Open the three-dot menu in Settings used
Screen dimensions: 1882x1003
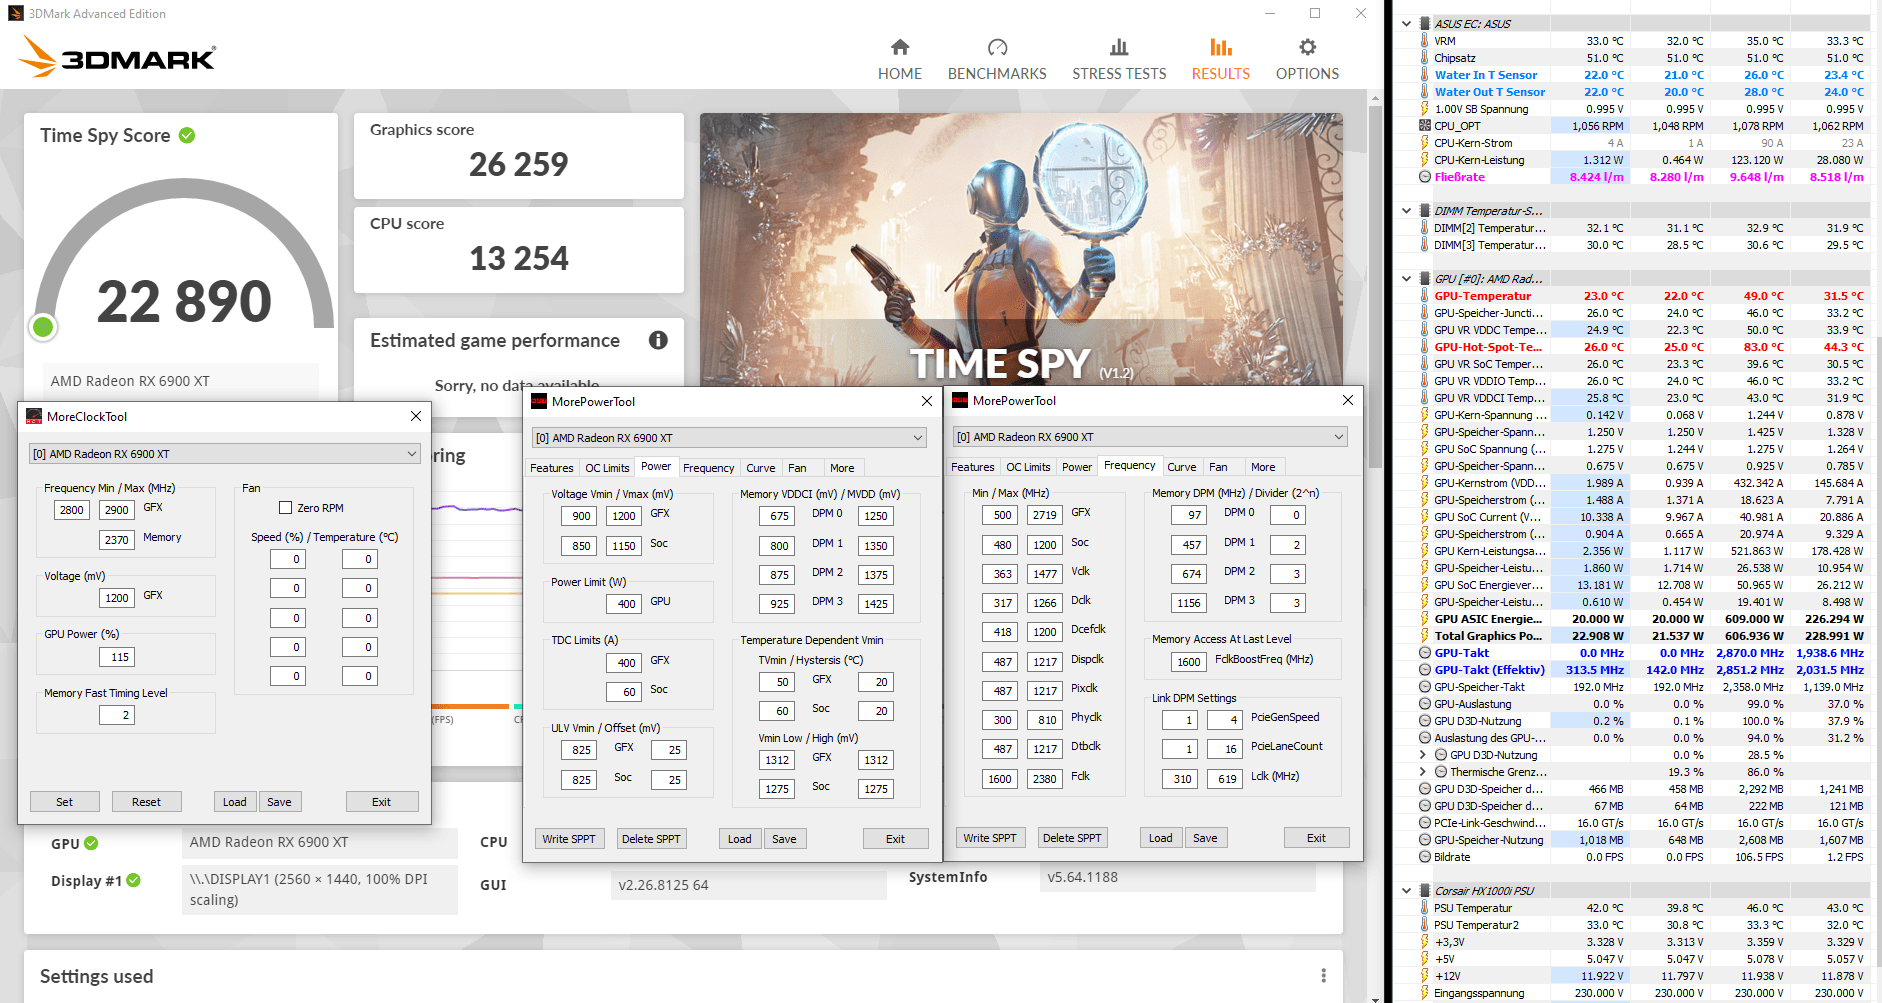point(1323,976)
